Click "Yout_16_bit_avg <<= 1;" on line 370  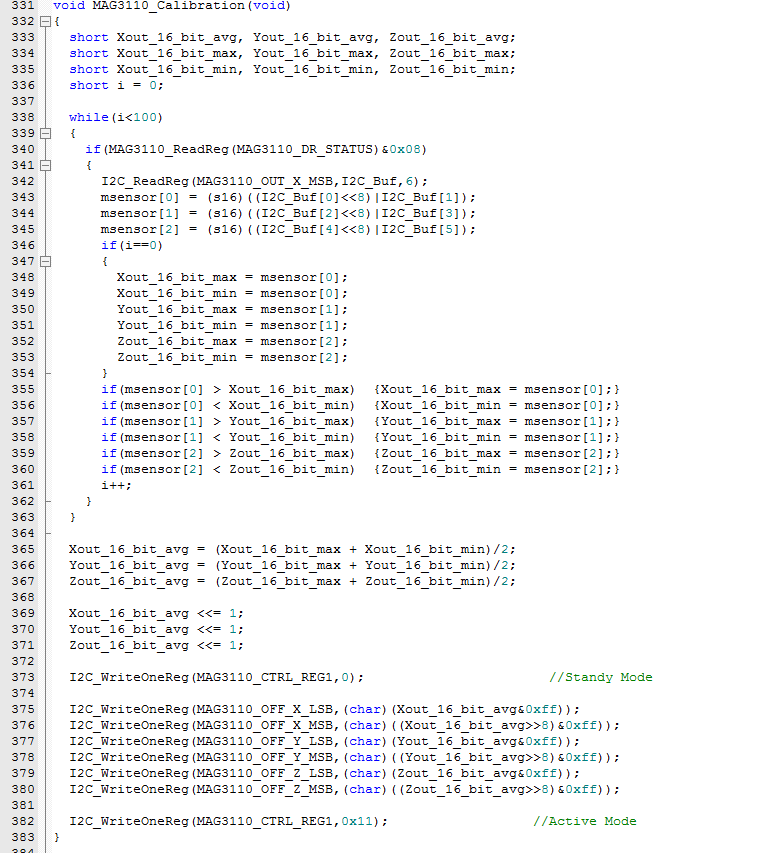coord(156,629)
